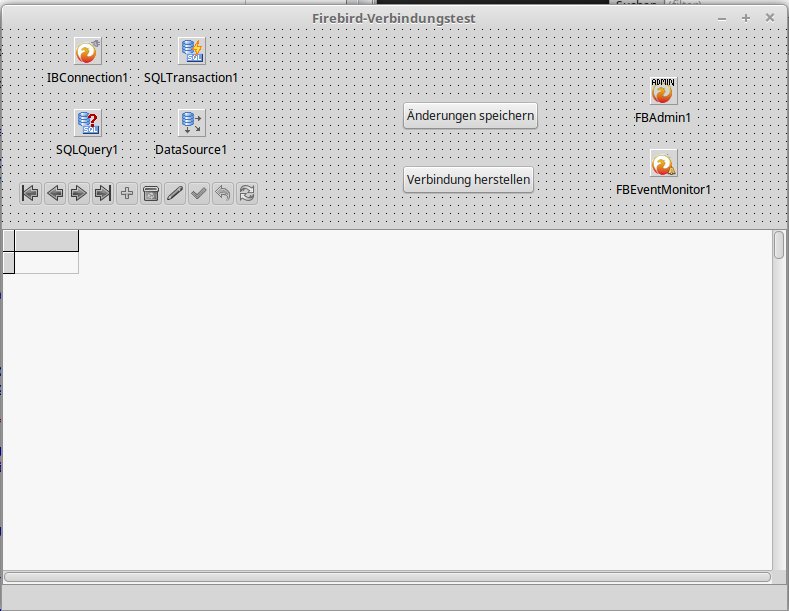Select the SQLTransaction1 component icon
Screen dimensions: 789x611
tap(191, 51)
